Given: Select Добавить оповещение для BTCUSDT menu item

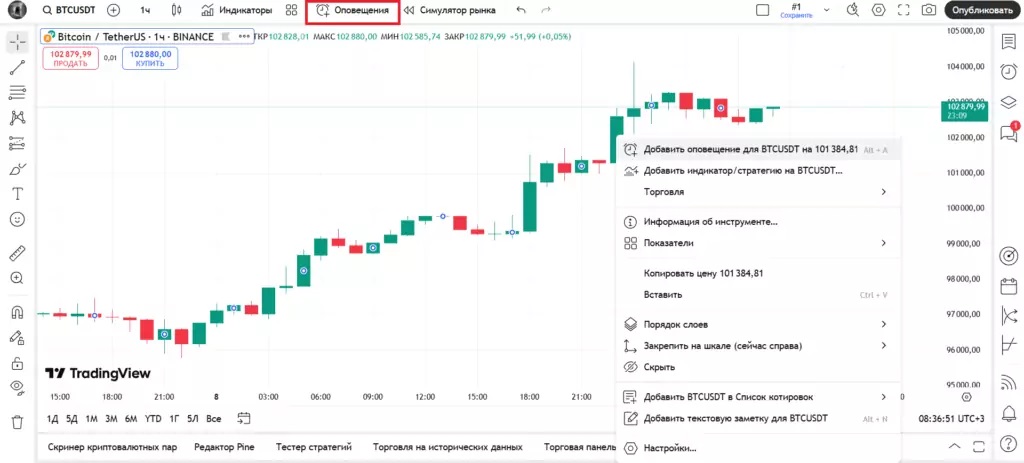Looking at the screenshot, I should click(758, 150).
